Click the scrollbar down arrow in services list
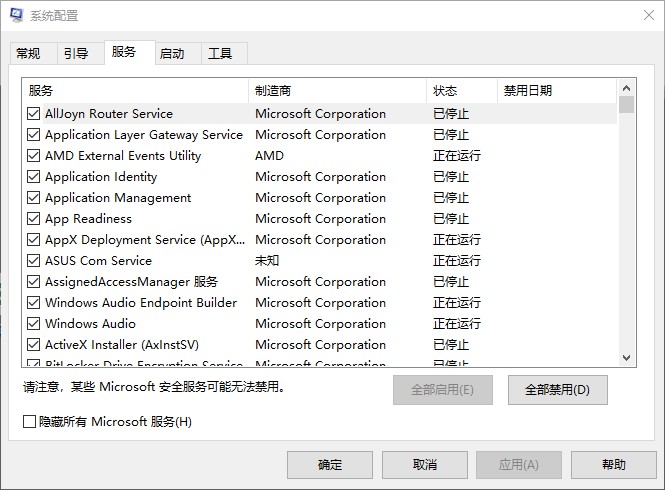Viewport: 665px width, 490px height. (x=627, y=358)
